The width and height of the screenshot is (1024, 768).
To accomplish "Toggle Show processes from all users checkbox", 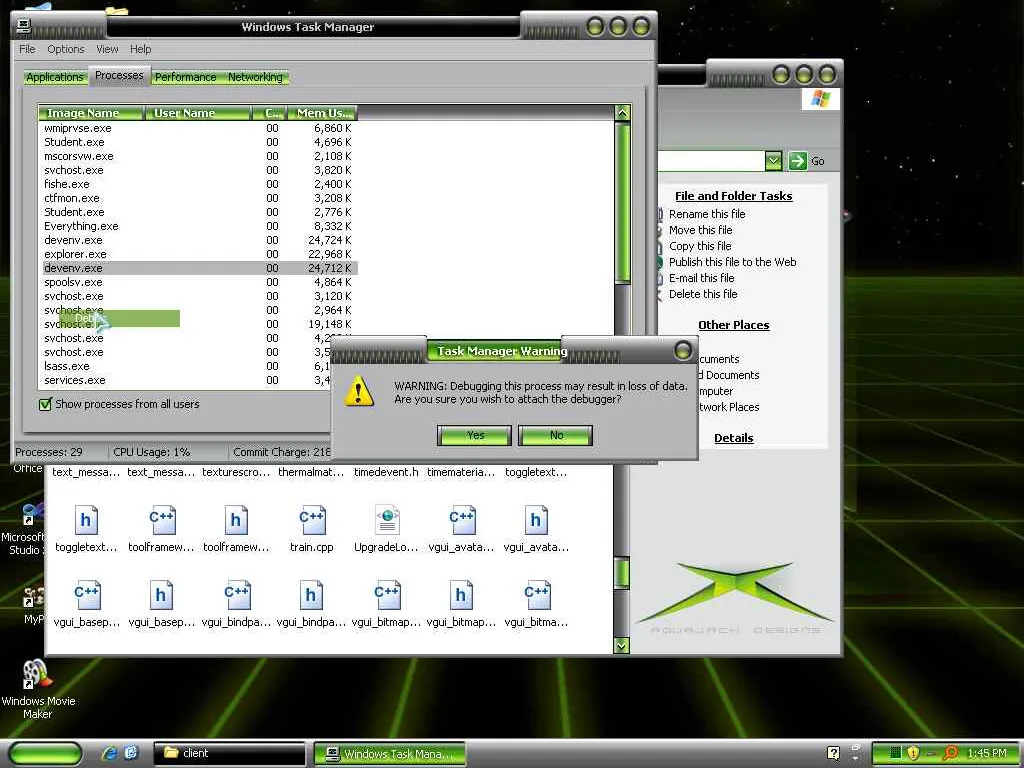I will (45, 404).
